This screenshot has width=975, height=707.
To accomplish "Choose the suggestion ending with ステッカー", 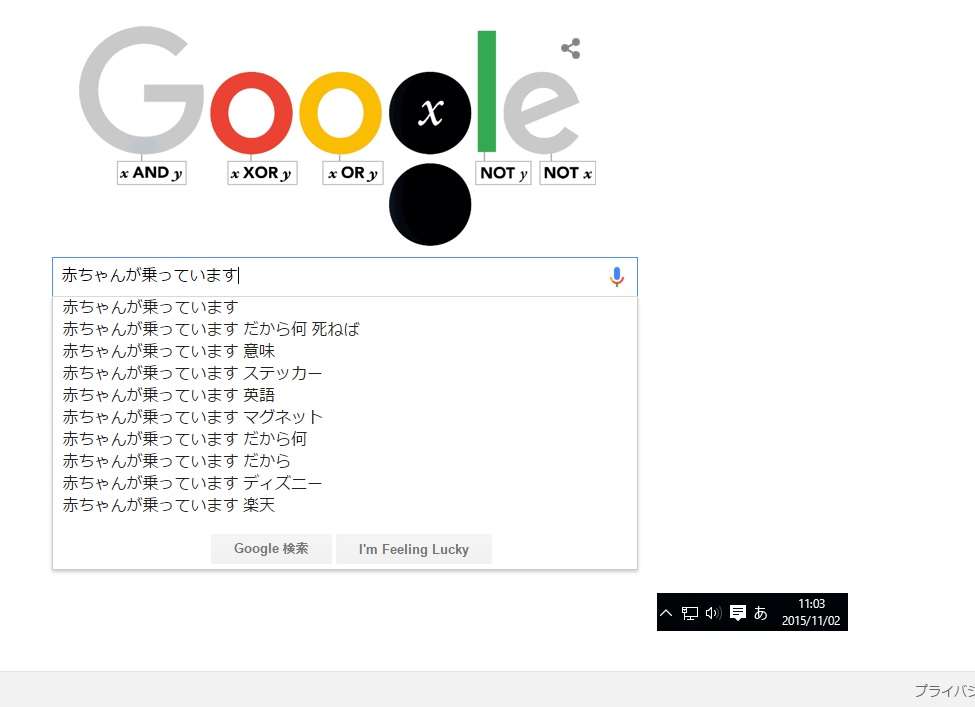I will (x=345, y=373).
